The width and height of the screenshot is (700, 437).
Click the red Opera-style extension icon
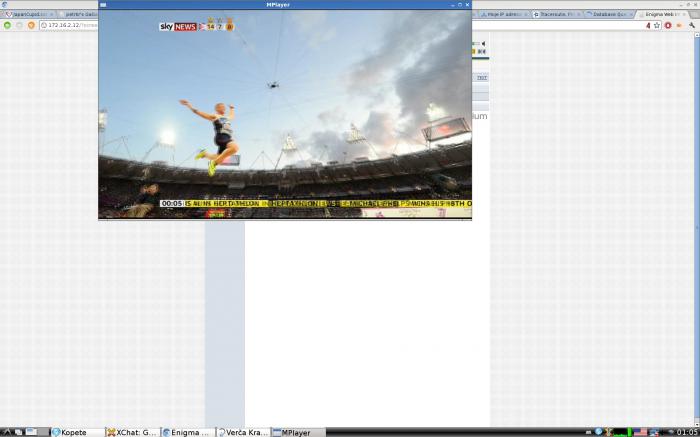click(x=668, y=25)
